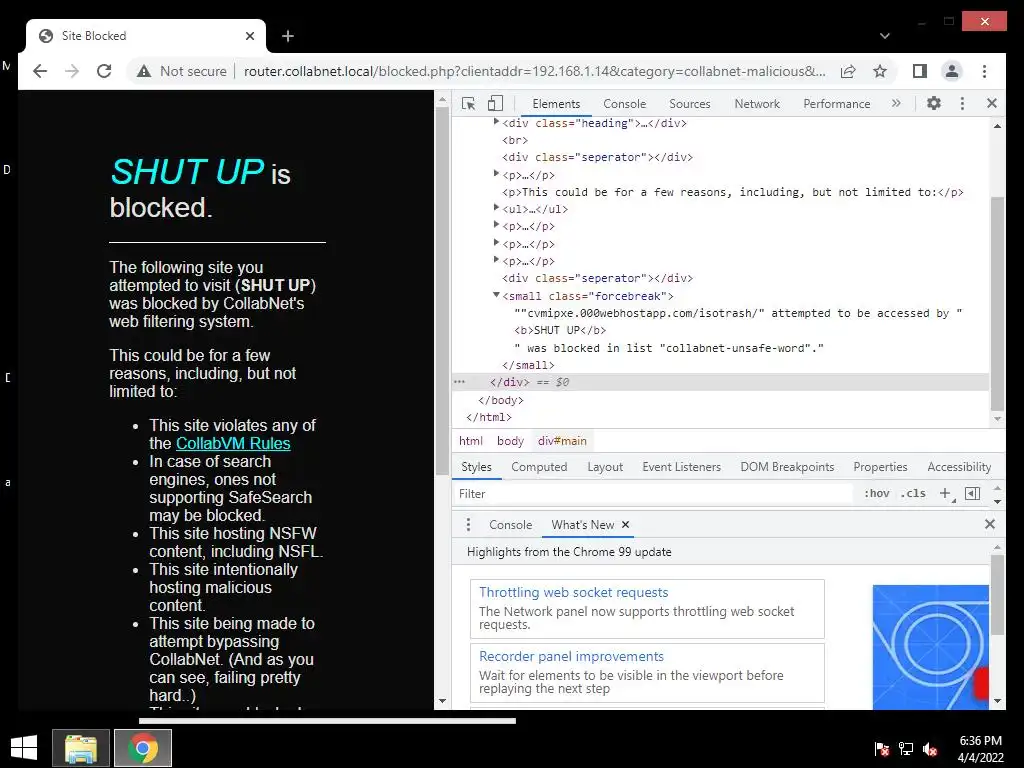This screenshot has width=1024, height=768.
Task: Switch to the Elements tab
Action: [556, 104]
